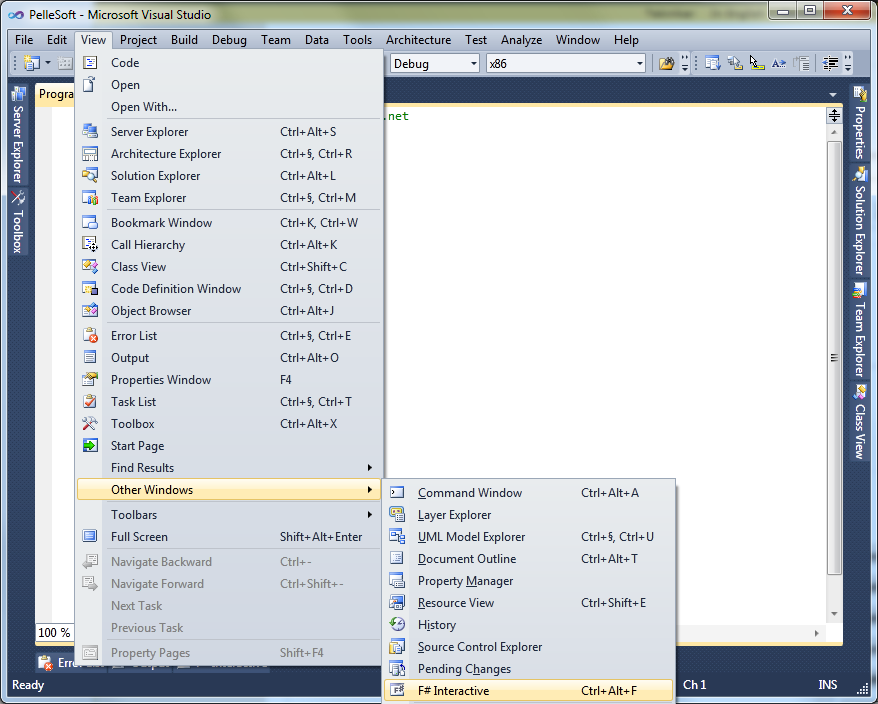The image size is (878, 704).
Task: Click the Architecture Explorer menu icon
Action: click(x=90, y=153)
